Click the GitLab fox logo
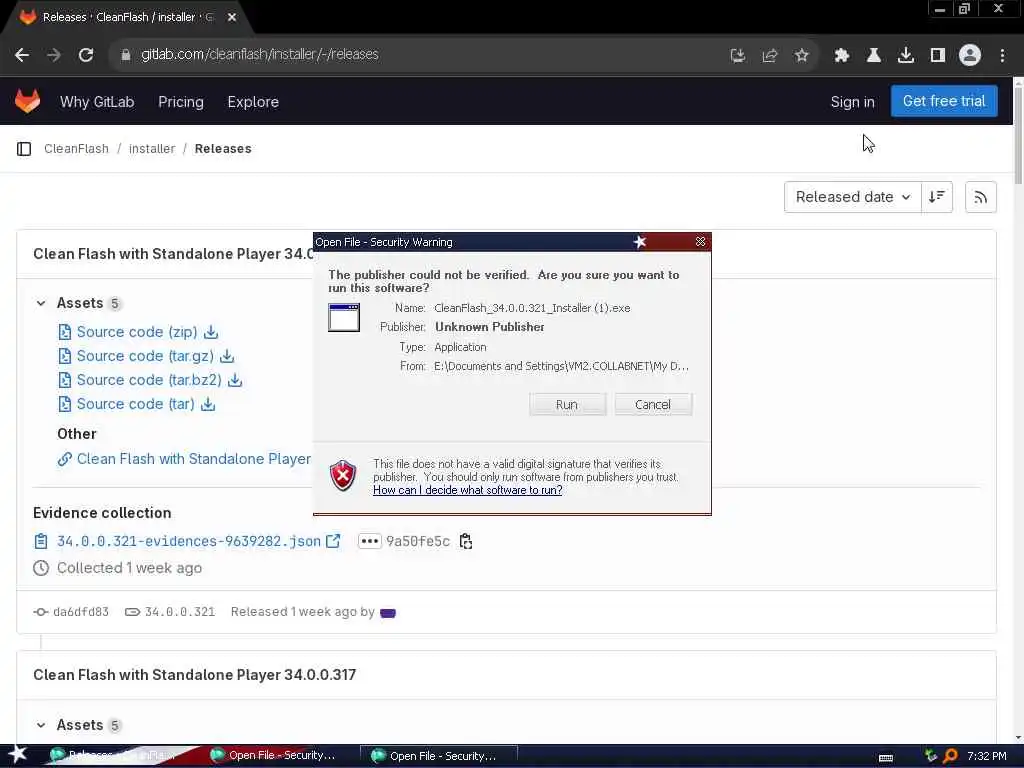This screenshot has height=768, width=1024. (x=27, y=101)
